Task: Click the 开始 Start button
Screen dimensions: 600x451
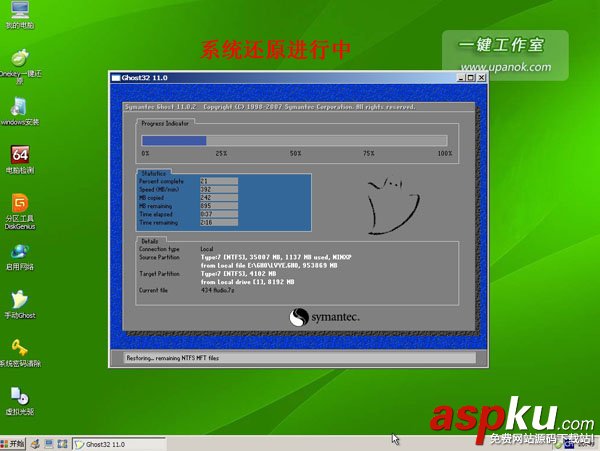Action: tap(14, 443)
